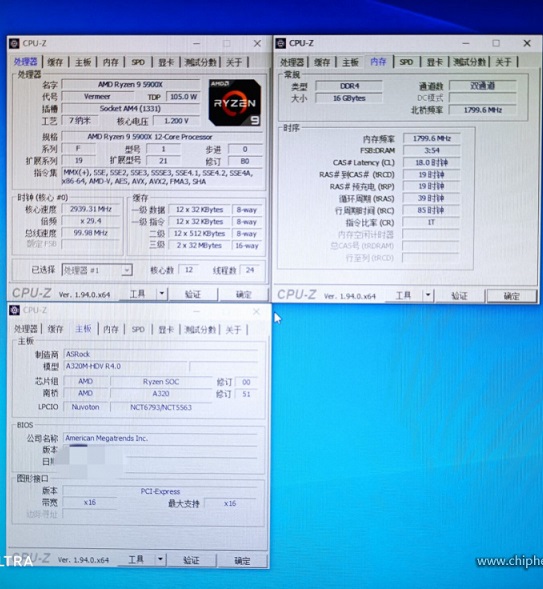Click 确定 button in processor window
This screenshot has height=589, width=543.
click(x=243, y=294)
